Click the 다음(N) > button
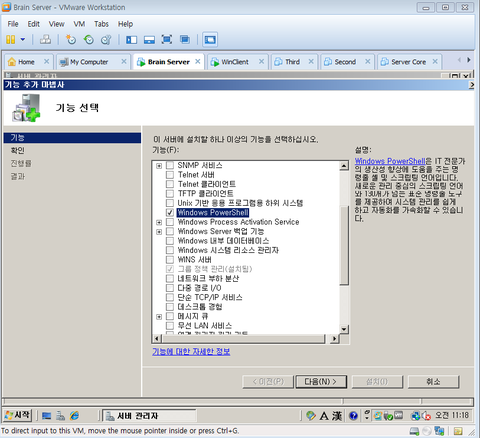The height and width of the screenshot is (438, 480). 321,382
